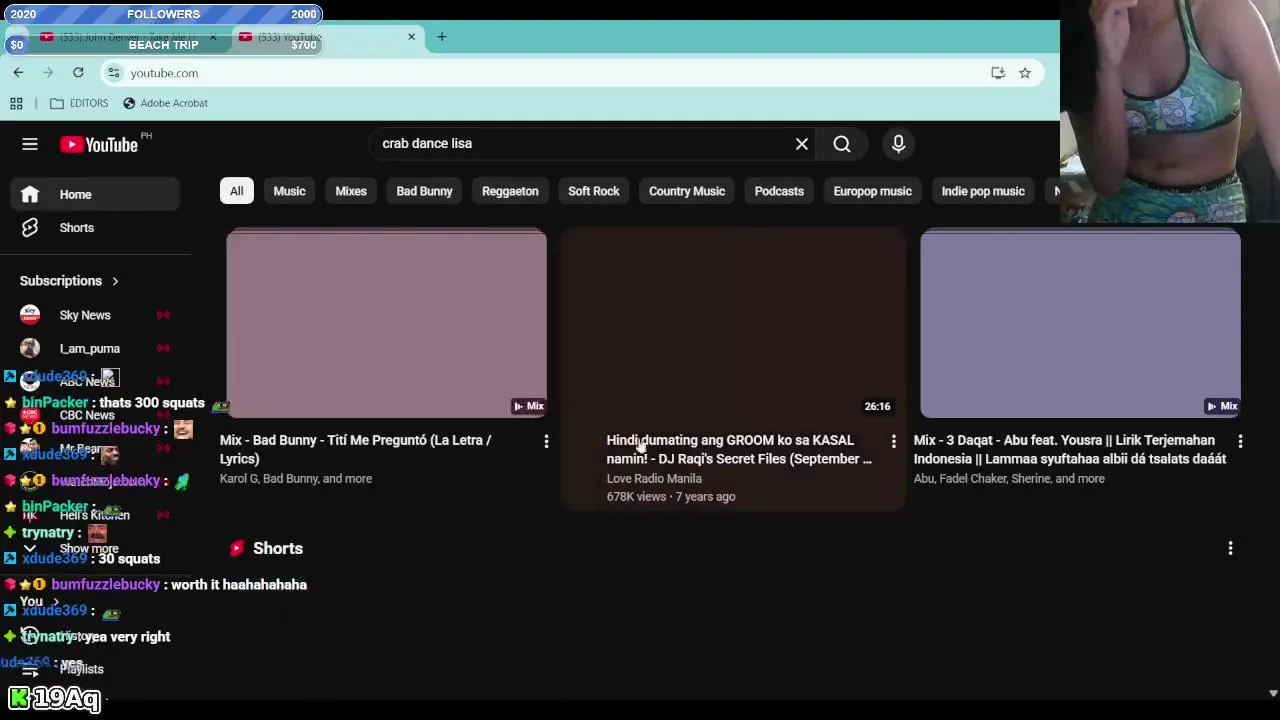Open Mix - 3 Daqat Abu title

[x=1070, y=450]
